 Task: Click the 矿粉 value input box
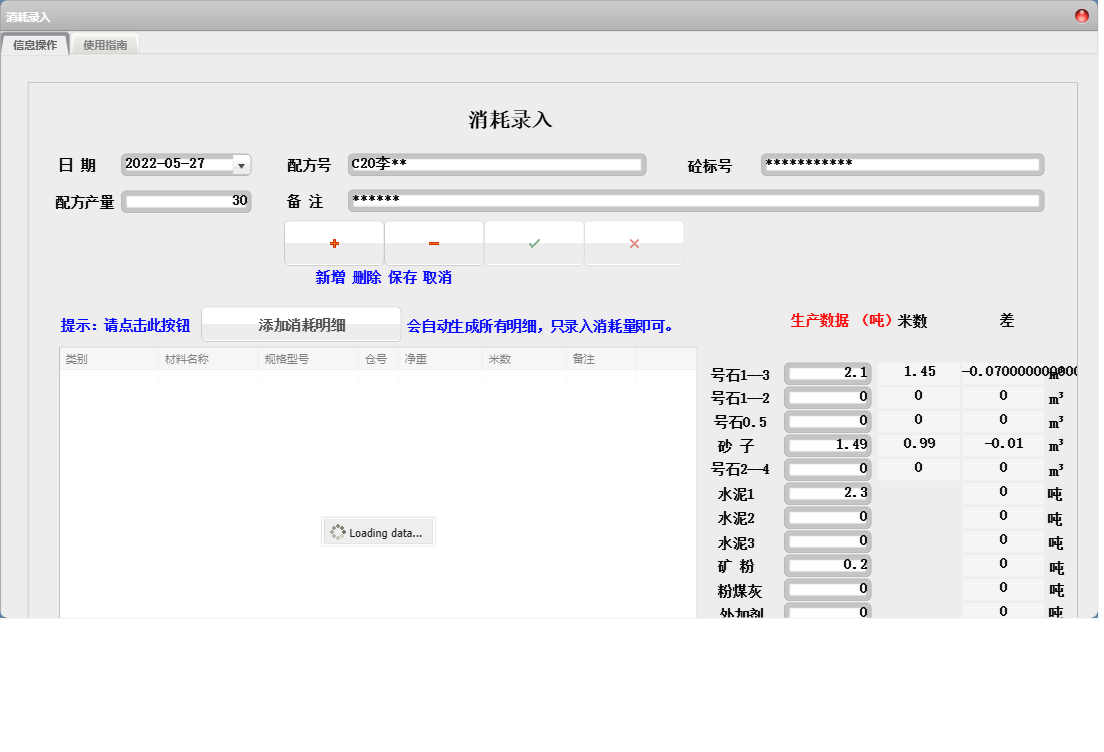pyautogui.click(x=827, y=565)
